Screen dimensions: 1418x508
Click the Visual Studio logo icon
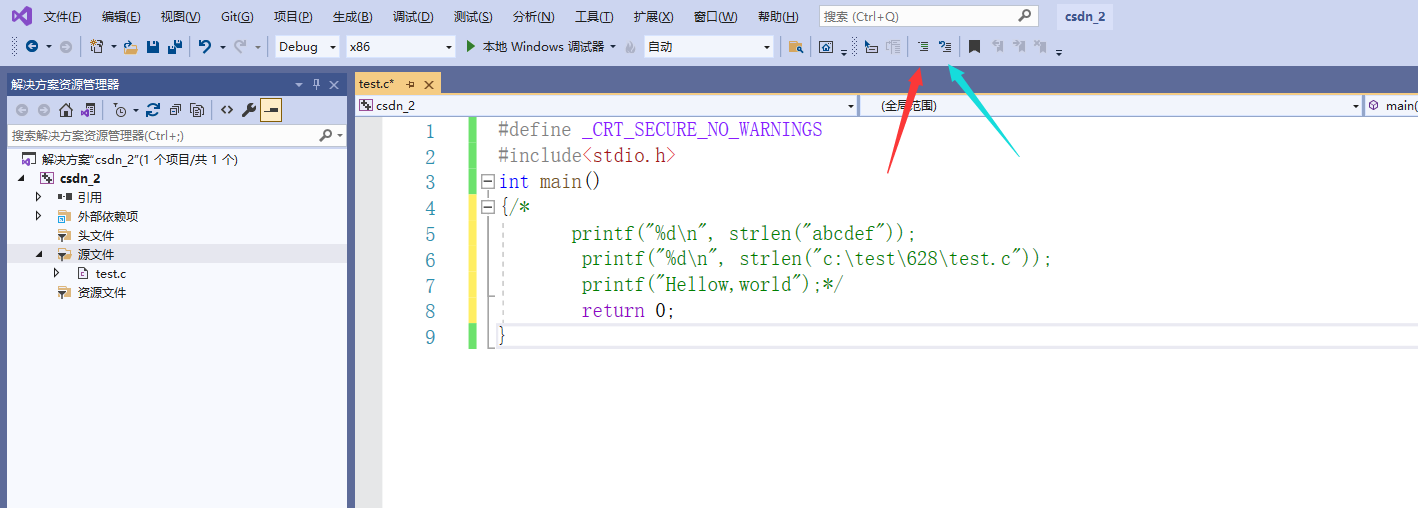coord(21,16)
